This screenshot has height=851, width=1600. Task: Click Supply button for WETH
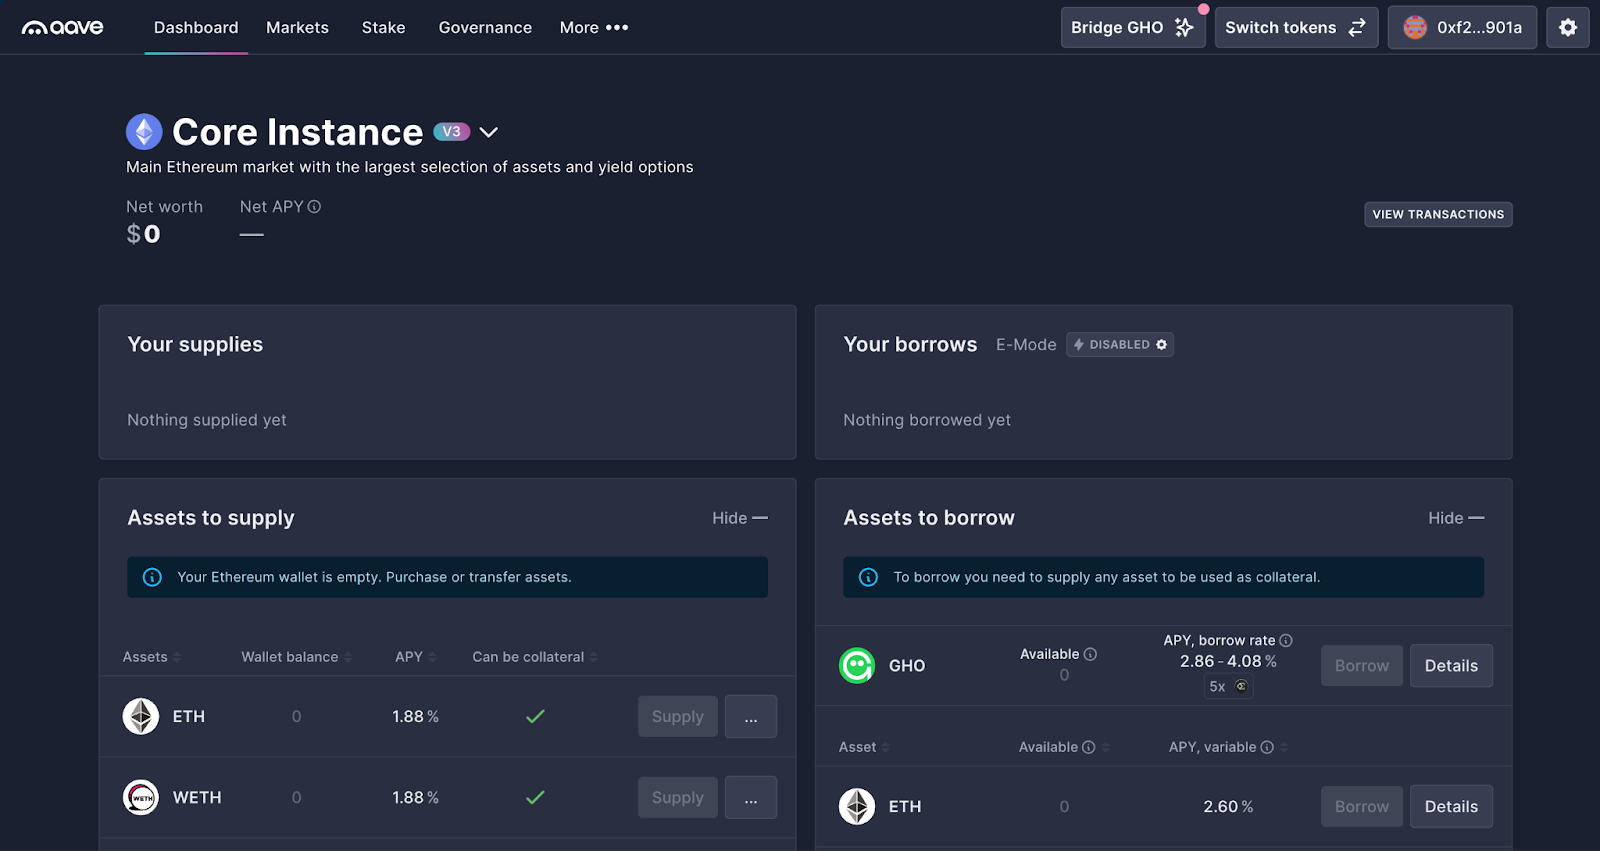coord(678,797)
